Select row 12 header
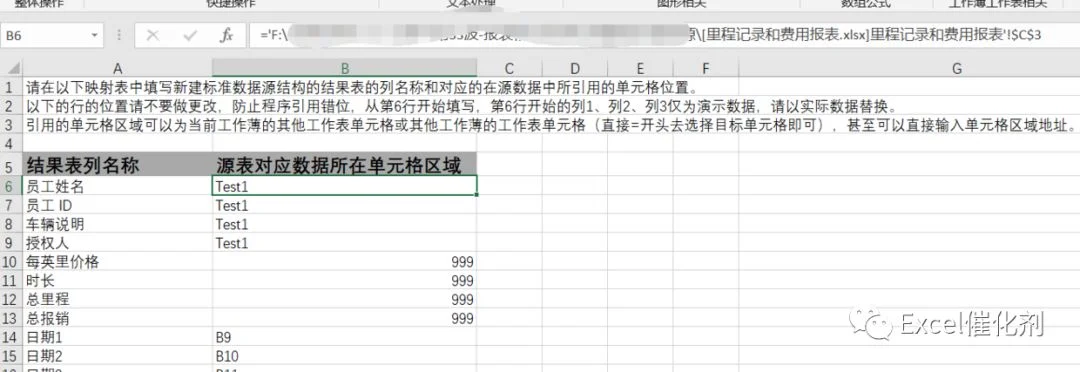The image size is (1080, 372). (x=11, y=300)
